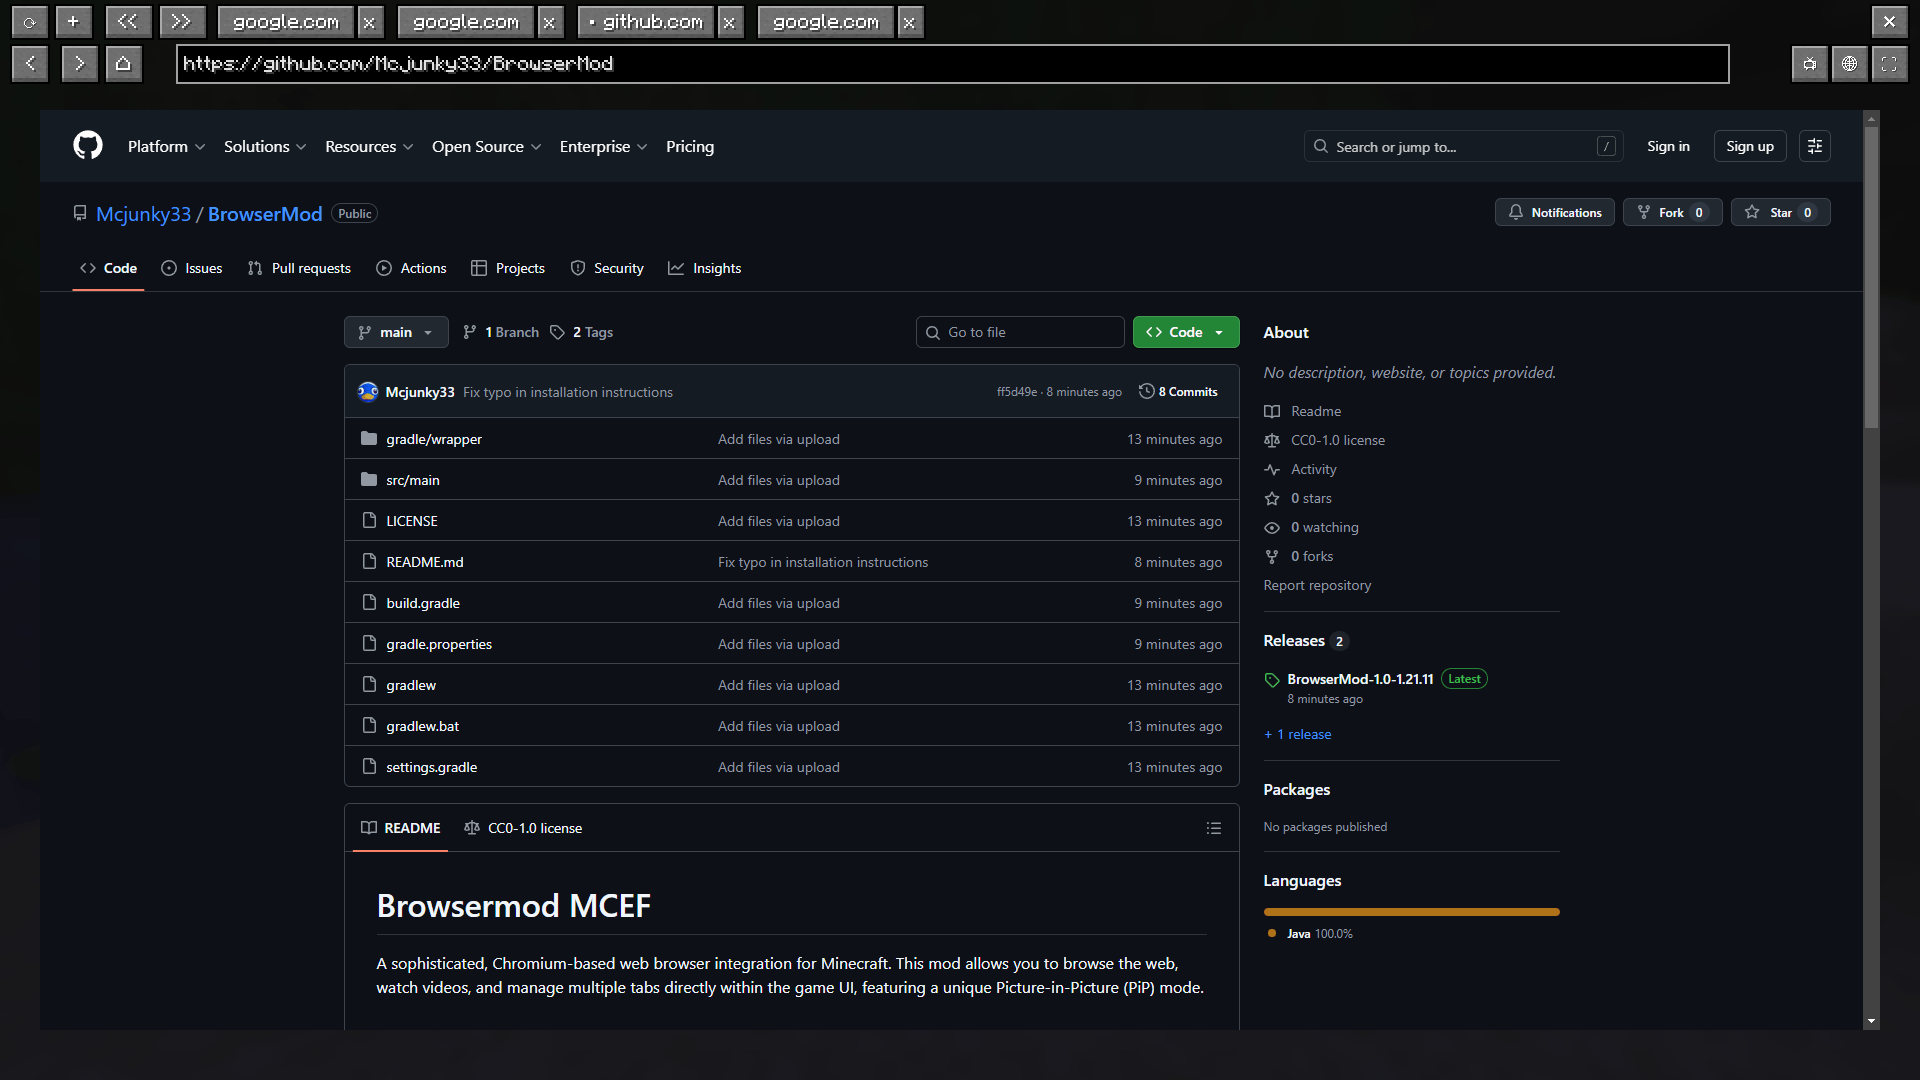Screen dimensions: 1920x1080
Task: Click the browser reload icon
Action: 29,21
